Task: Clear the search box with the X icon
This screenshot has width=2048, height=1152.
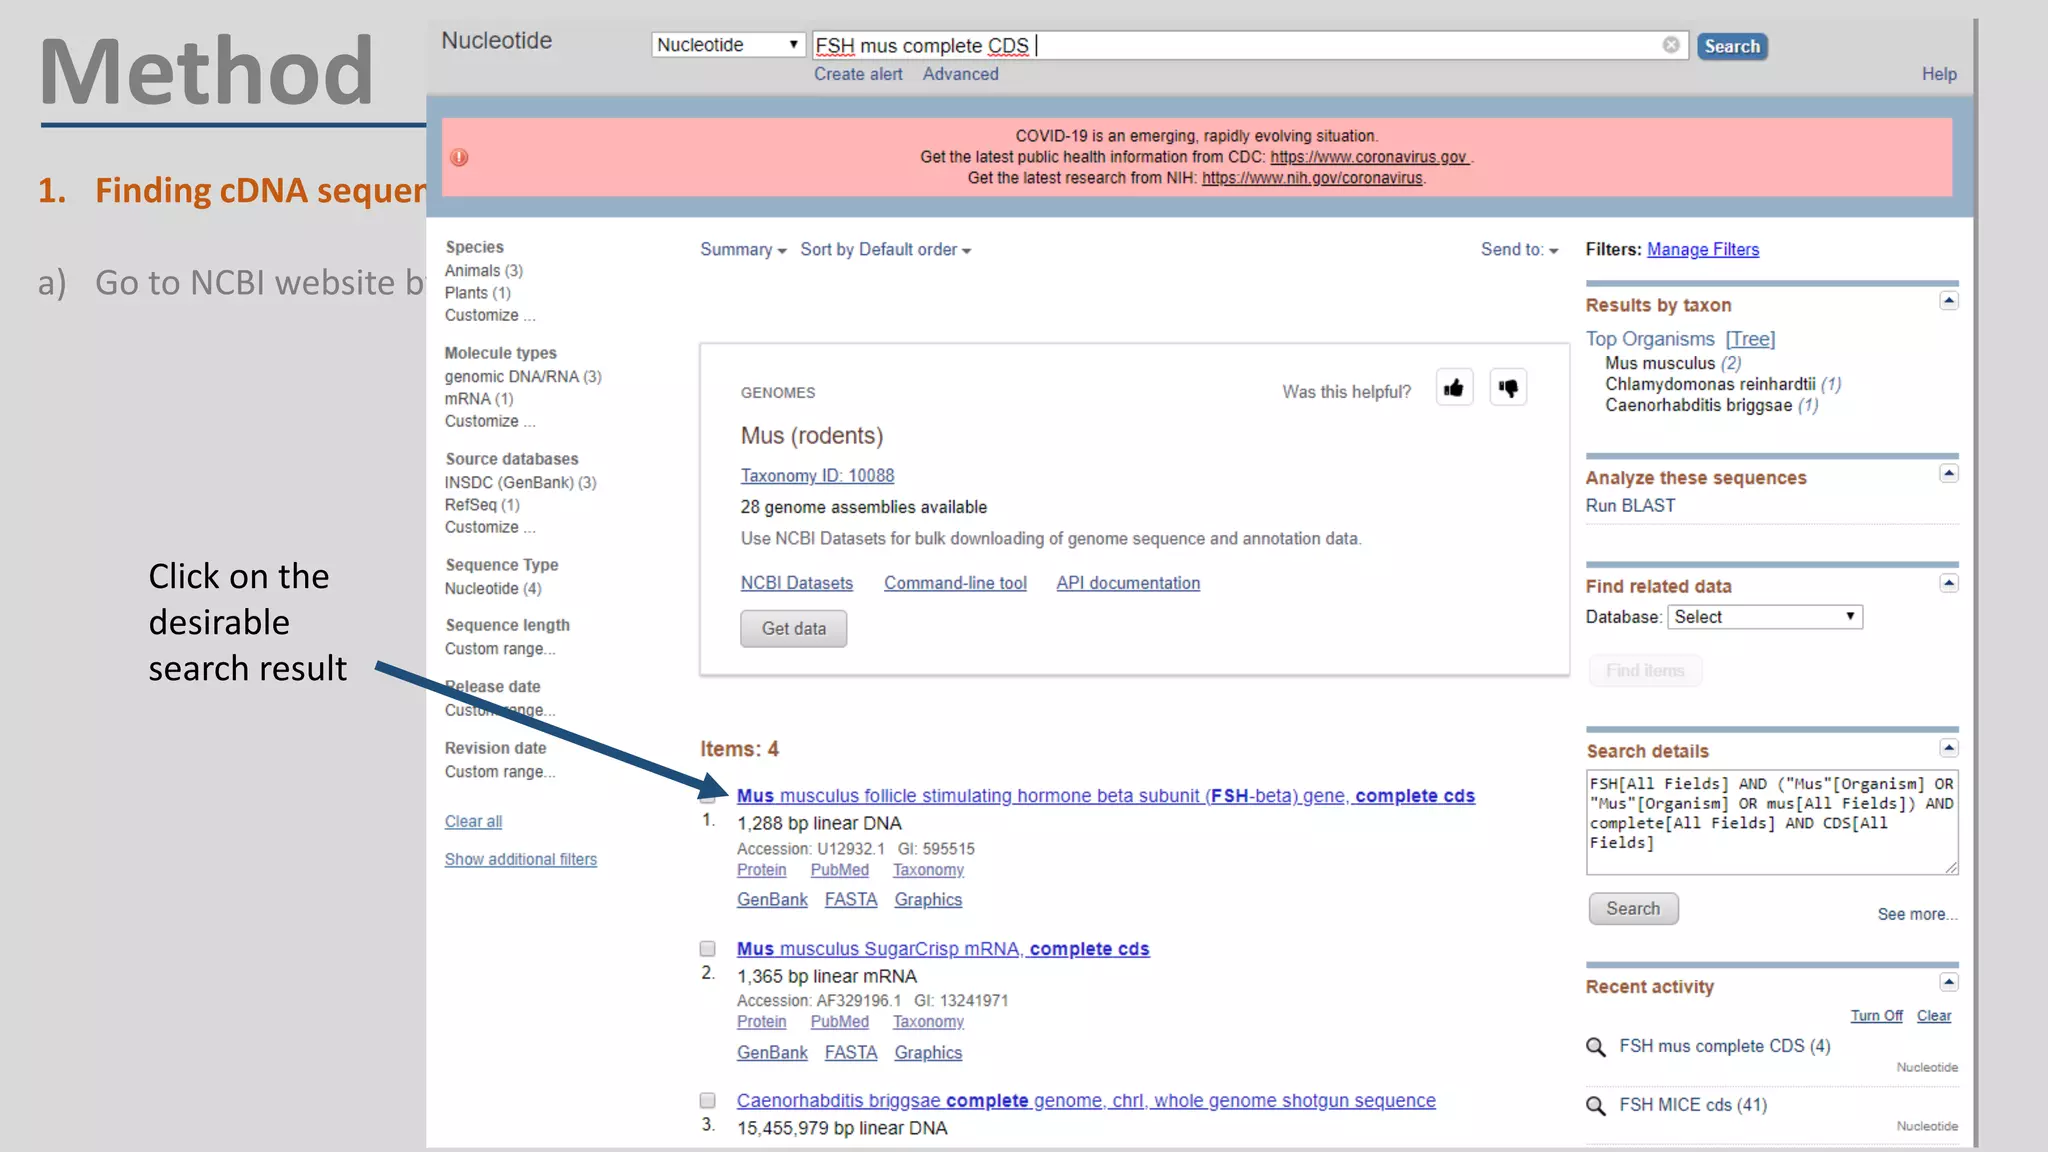Action: [1671, 45]
